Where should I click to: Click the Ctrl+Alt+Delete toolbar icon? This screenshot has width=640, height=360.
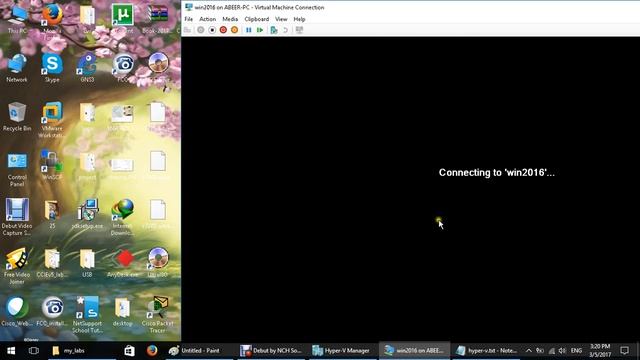click(188, 30)
